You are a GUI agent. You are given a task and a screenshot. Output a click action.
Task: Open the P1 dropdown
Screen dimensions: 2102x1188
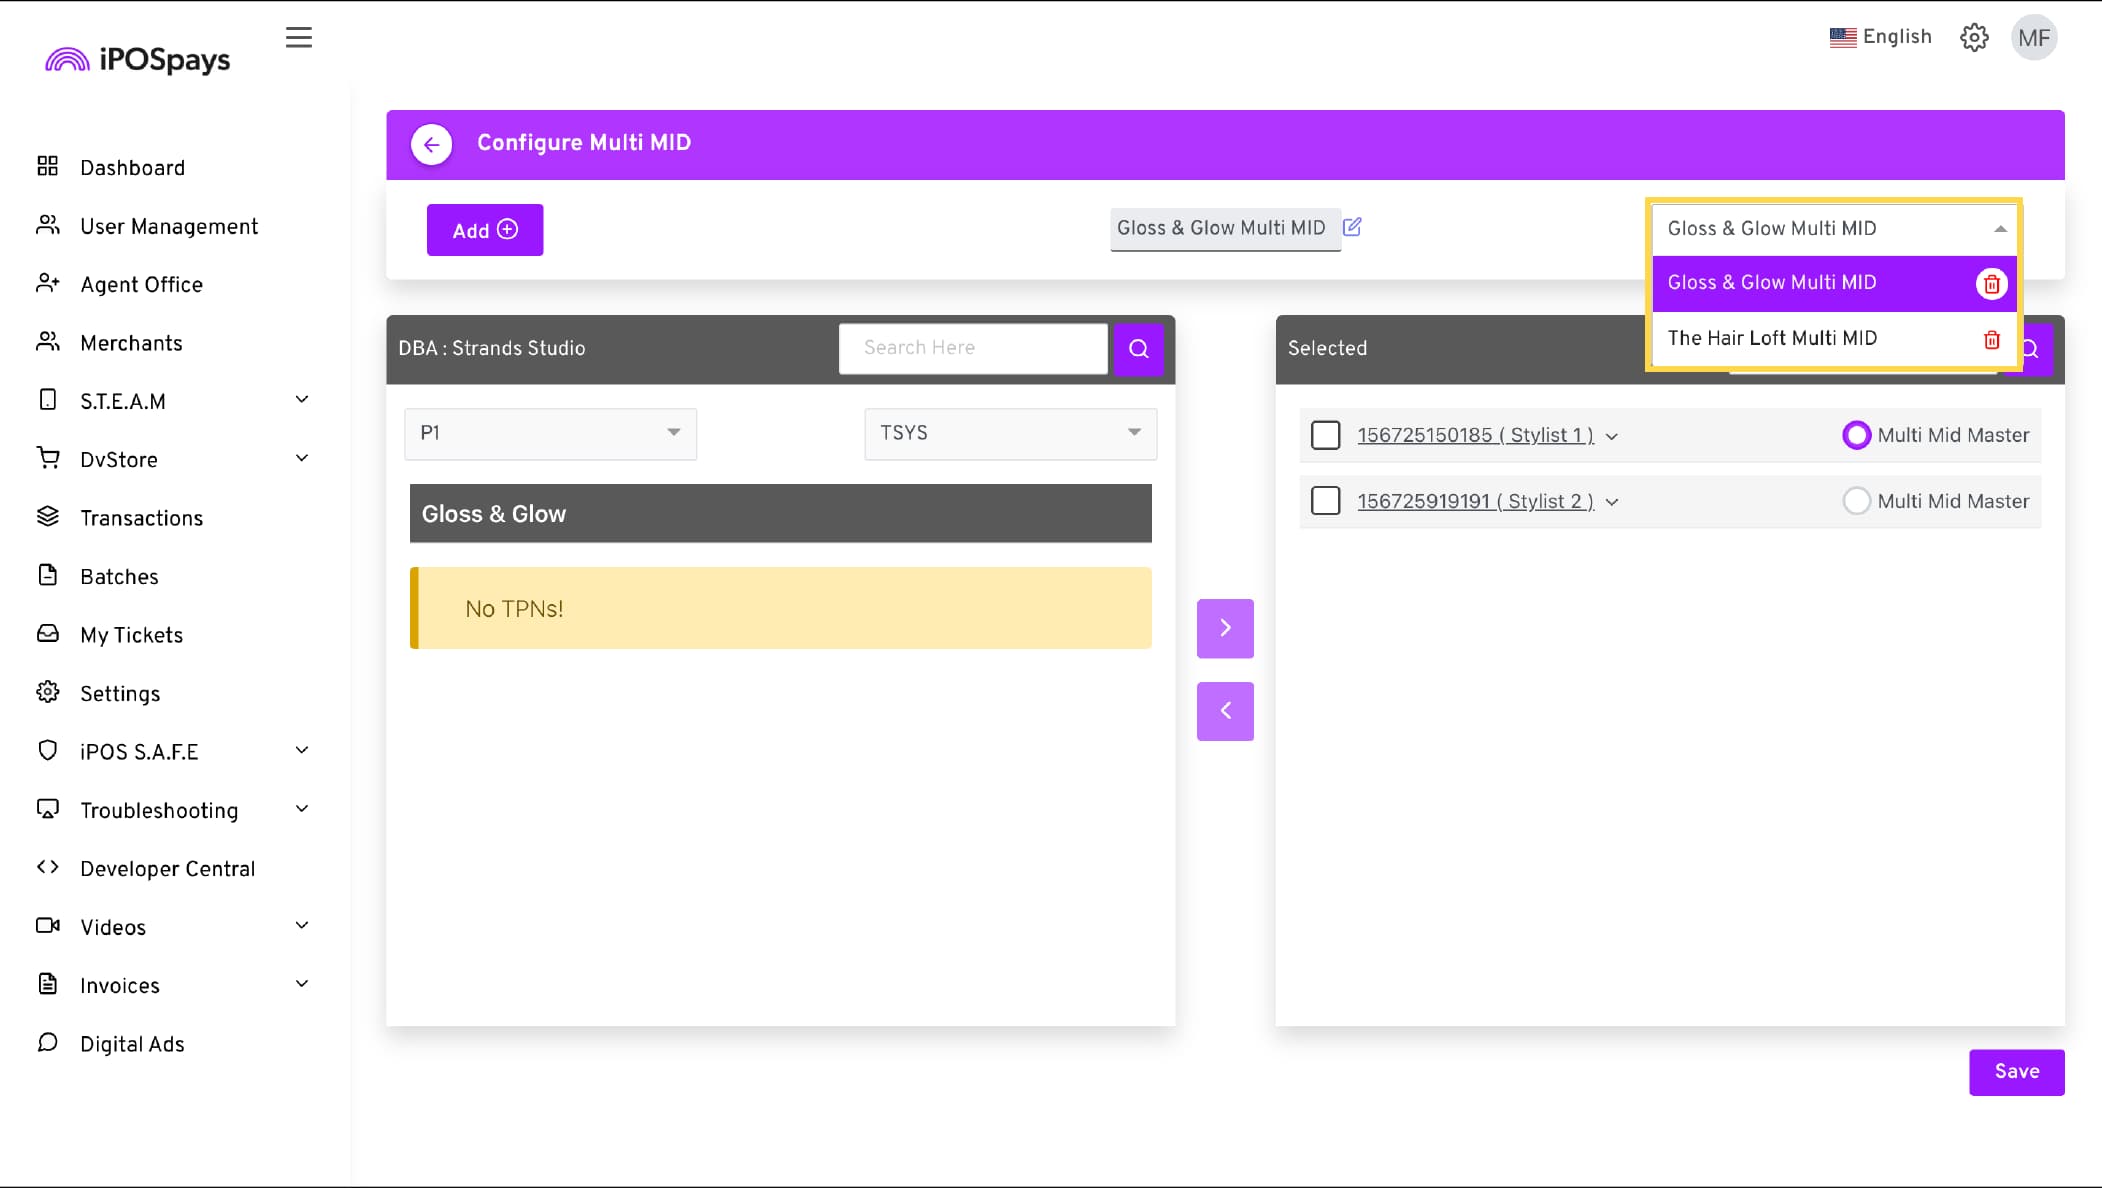click(550, 433)
